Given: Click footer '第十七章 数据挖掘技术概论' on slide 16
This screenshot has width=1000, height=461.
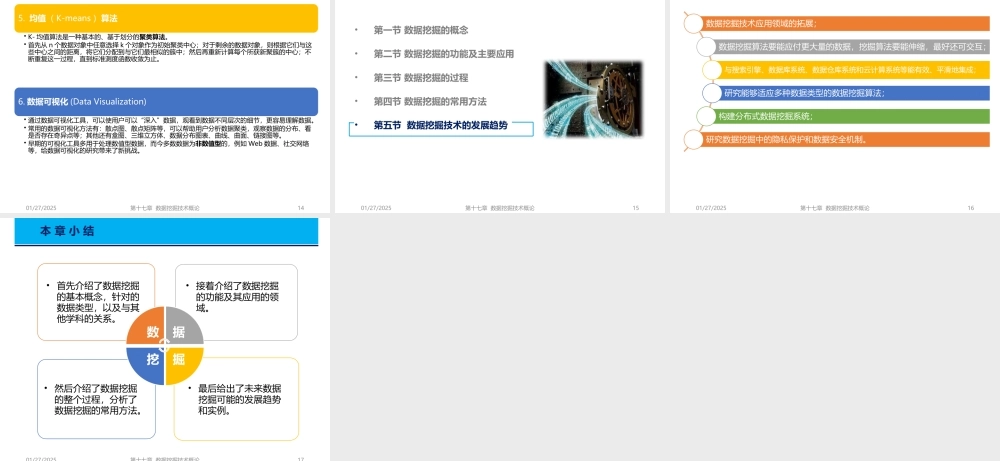Looking at the screenshot, I should click(x=834, y=208).
